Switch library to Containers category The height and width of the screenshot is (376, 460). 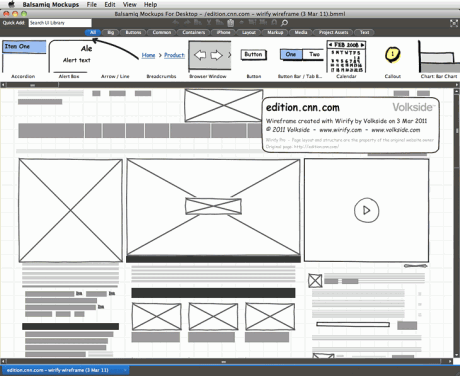click(x=193, y=32)
